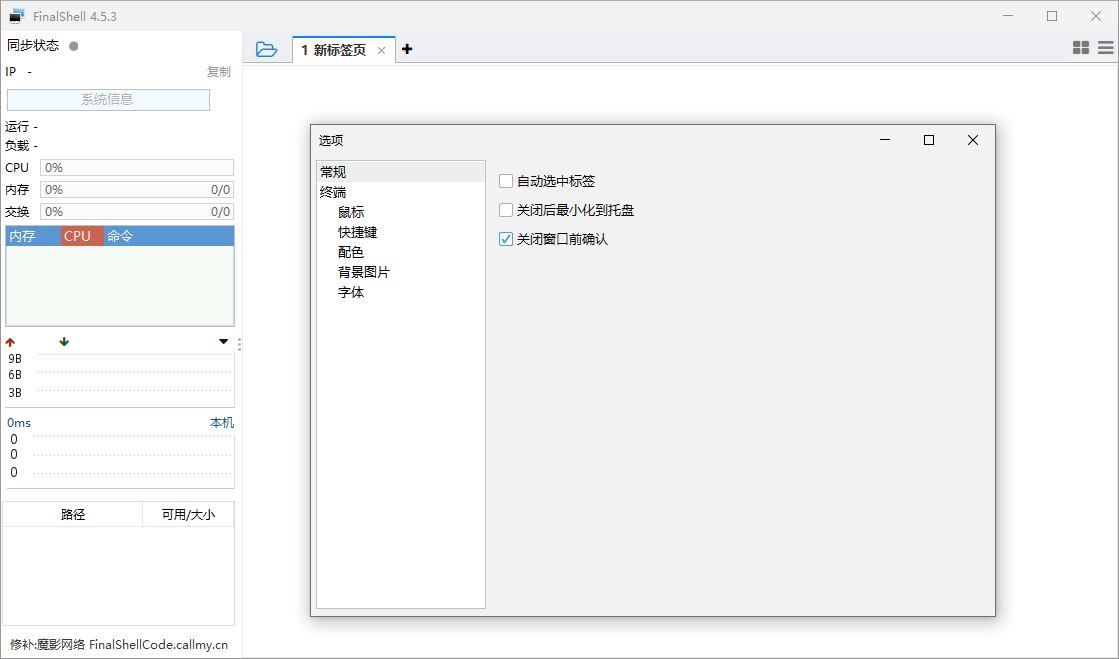Click the new tab plus icon
This screenshot has height=659, width=1119.
point(407,48)
